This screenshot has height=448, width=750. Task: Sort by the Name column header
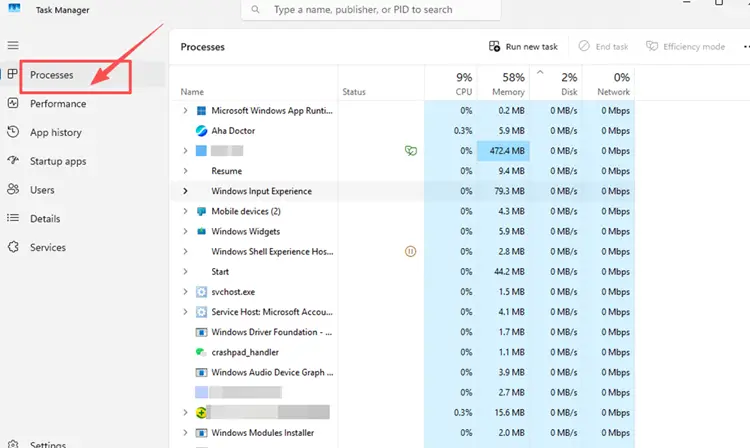pos(192,92)
